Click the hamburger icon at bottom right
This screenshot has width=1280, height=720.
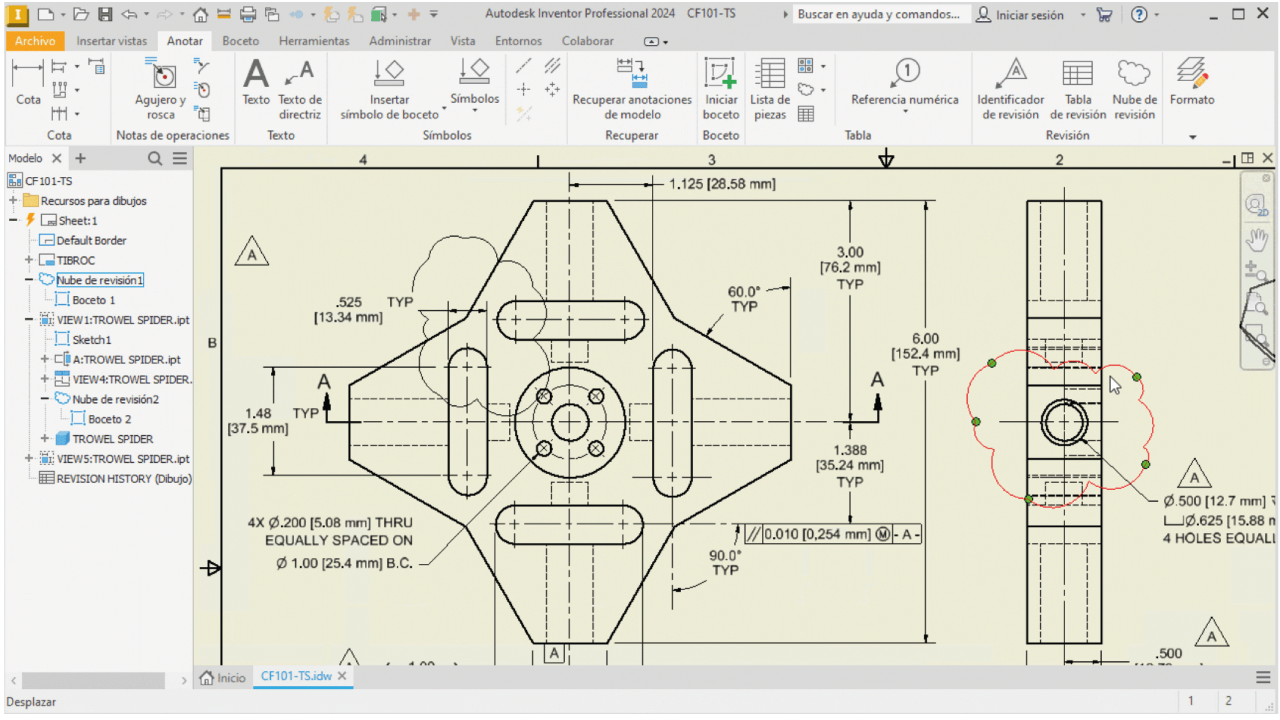pyautogui.click(x=1264, y=677)
